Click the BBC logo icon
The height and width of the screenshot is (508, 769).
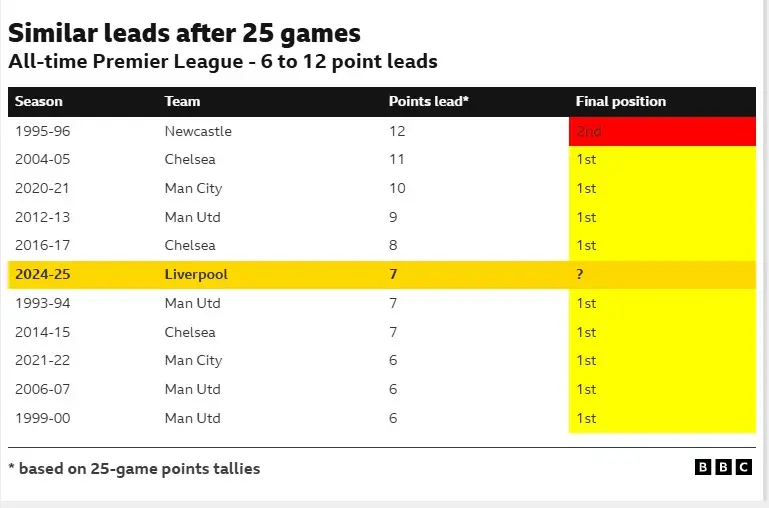[722, 467]
